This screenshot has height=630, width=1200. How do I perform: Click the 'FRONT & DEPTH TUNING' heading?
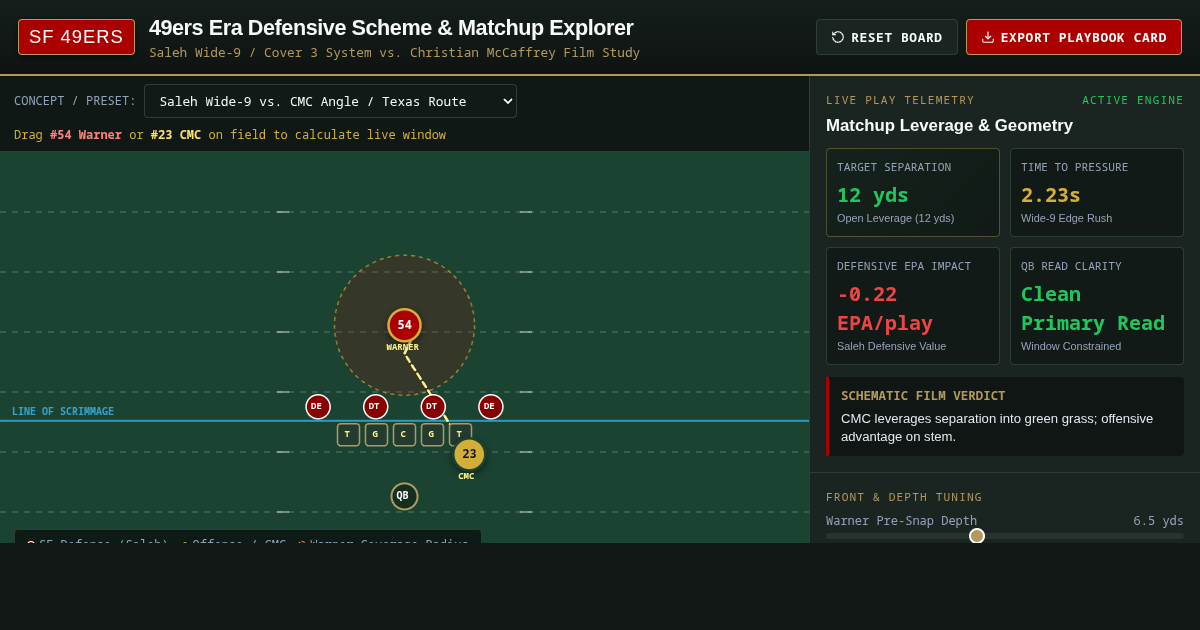point(904,497)
